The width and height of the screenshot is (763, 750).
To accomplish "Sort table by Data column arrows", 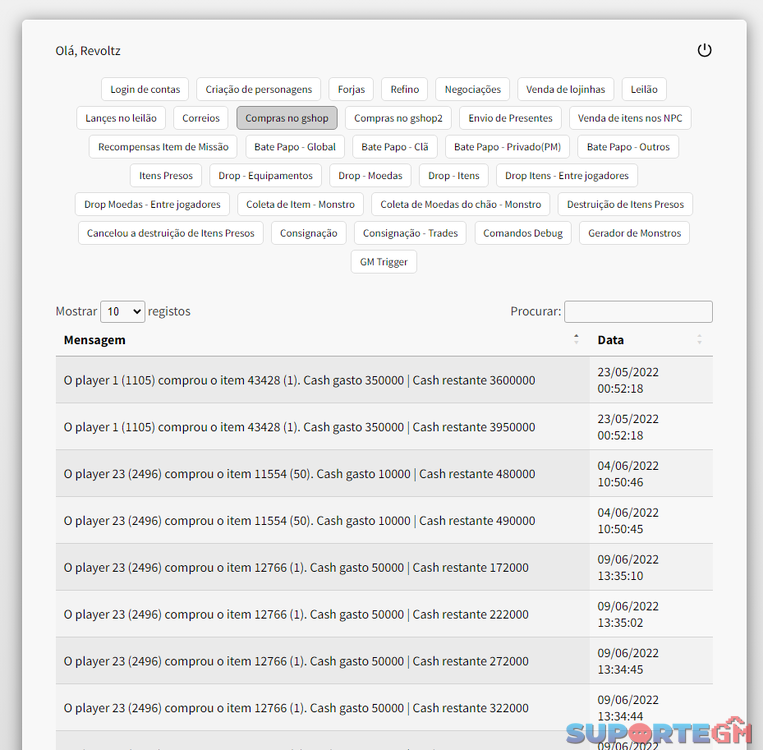I will 699,340.
